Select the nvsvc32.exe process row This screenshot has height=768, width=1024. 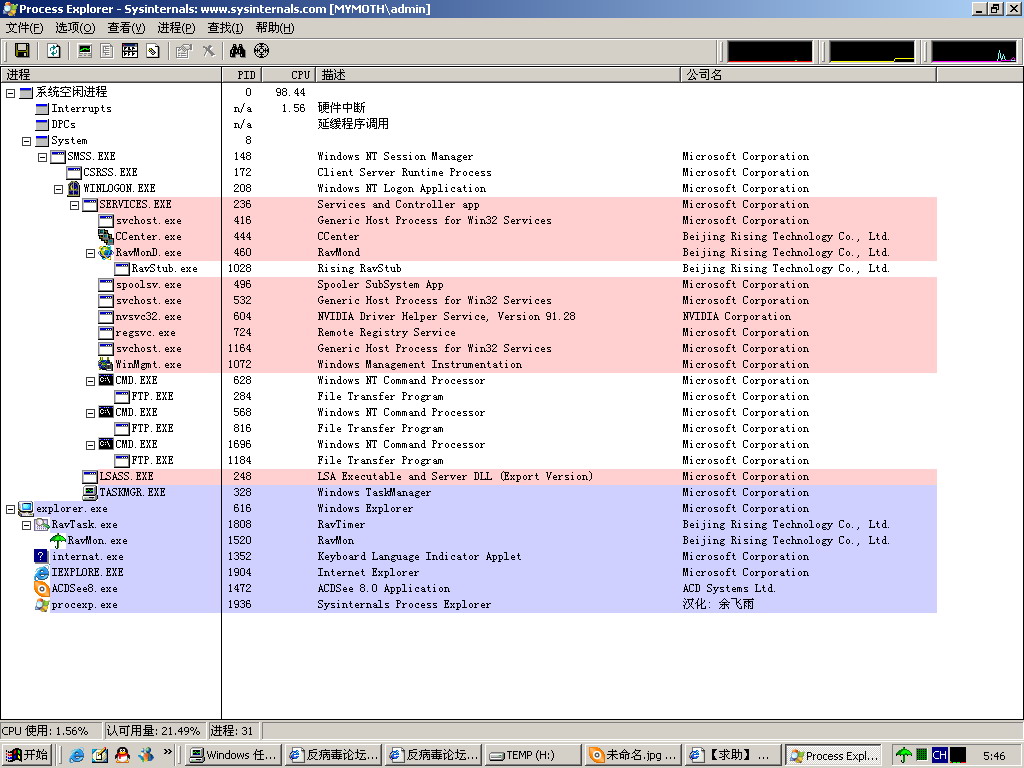[x=469, y=316]
